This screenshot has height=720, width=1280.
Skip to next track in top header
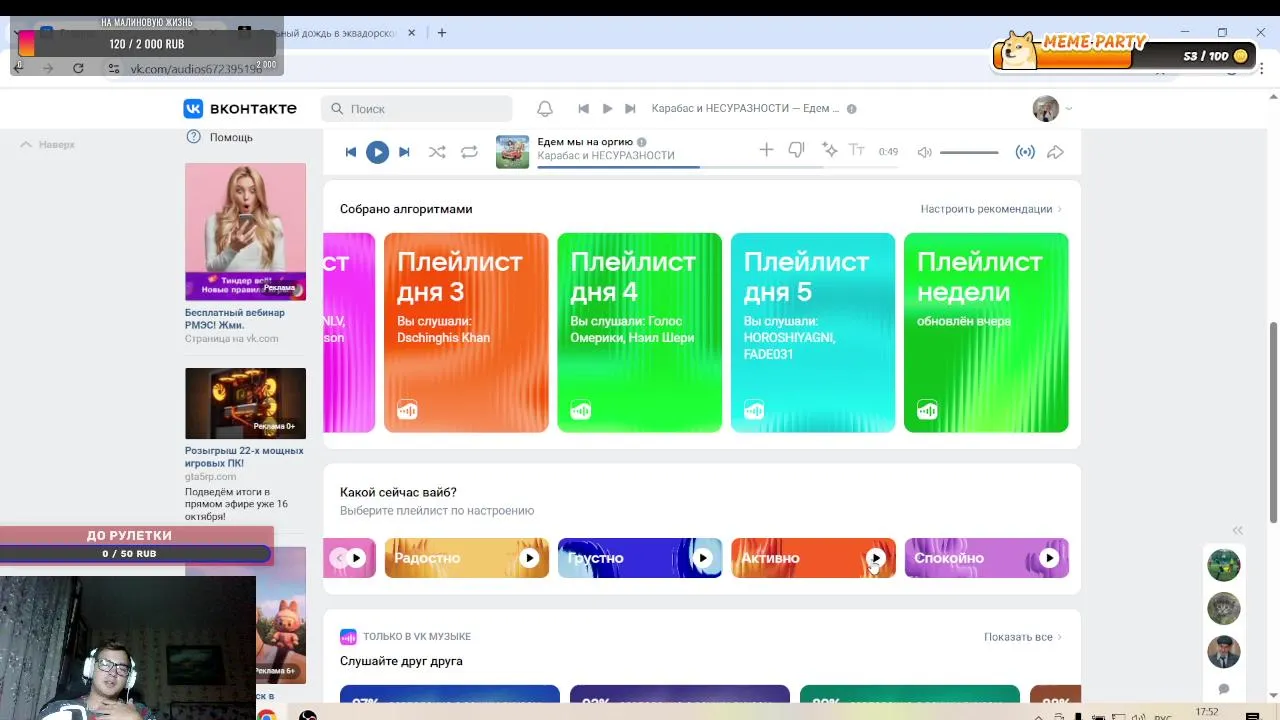630,108
